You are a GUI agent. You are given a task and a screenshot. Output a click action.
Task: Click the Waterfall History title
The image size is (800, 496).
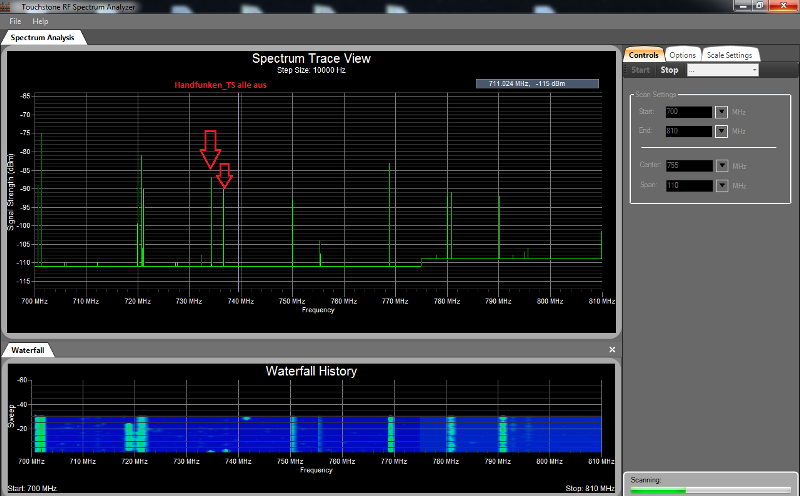coord(311,371)
